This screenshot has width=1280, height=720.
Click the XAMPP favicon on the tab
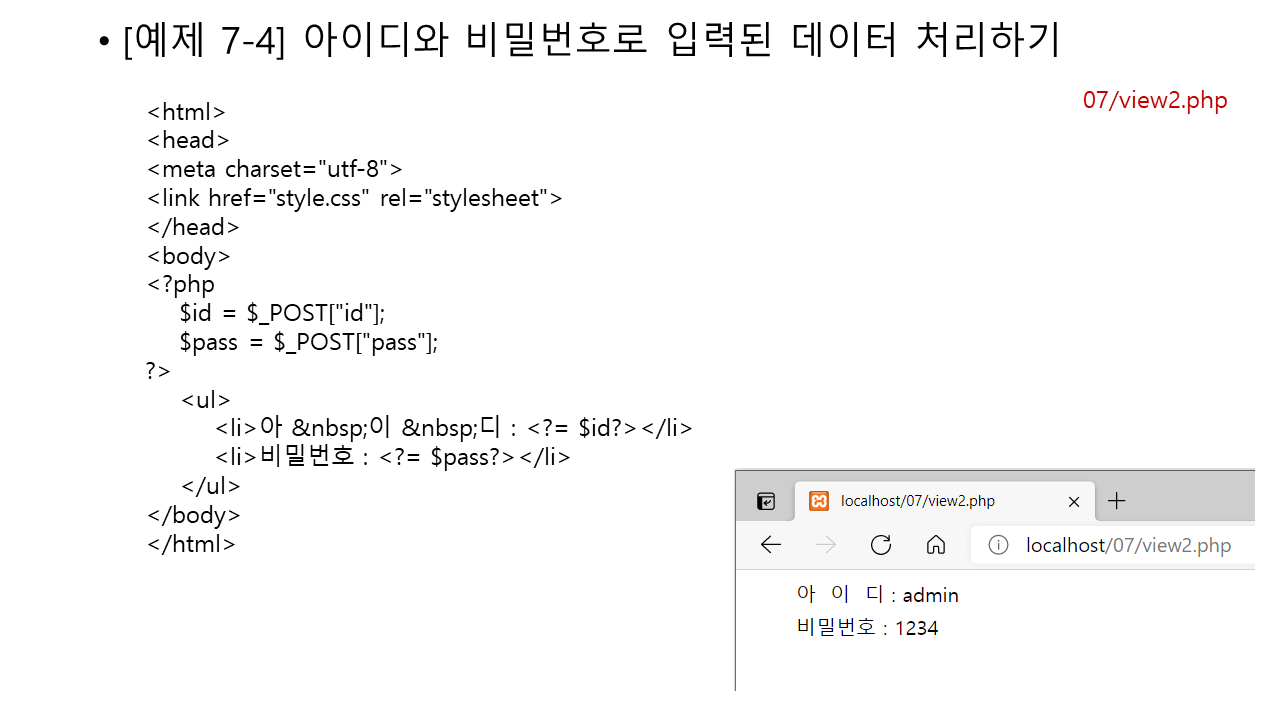[819, 501]
